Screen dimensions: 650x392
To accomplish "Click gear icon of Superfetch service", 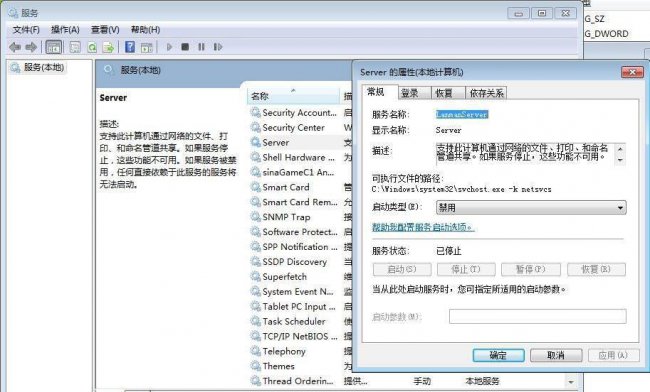I will click(x=255, y=277).
